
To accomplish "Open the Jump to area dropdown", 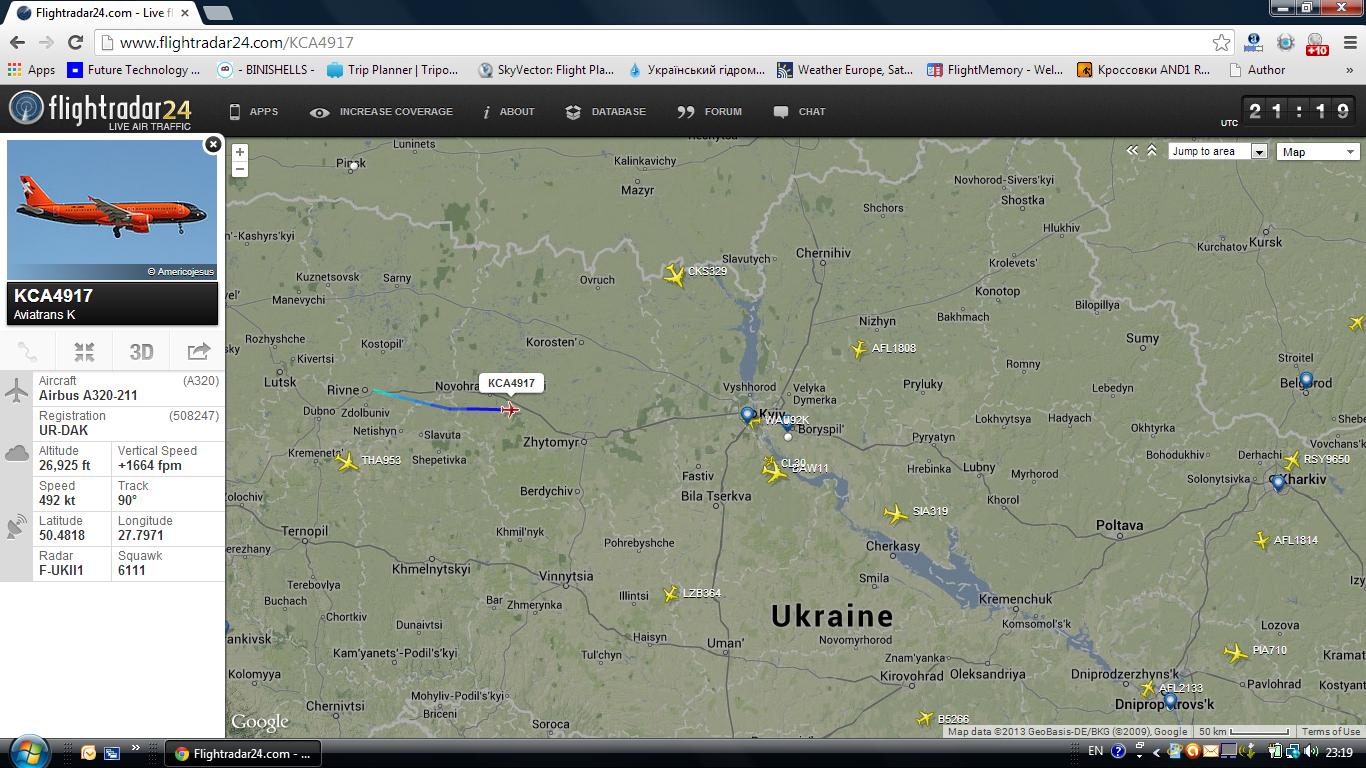I will click(x=1217, y=152).
